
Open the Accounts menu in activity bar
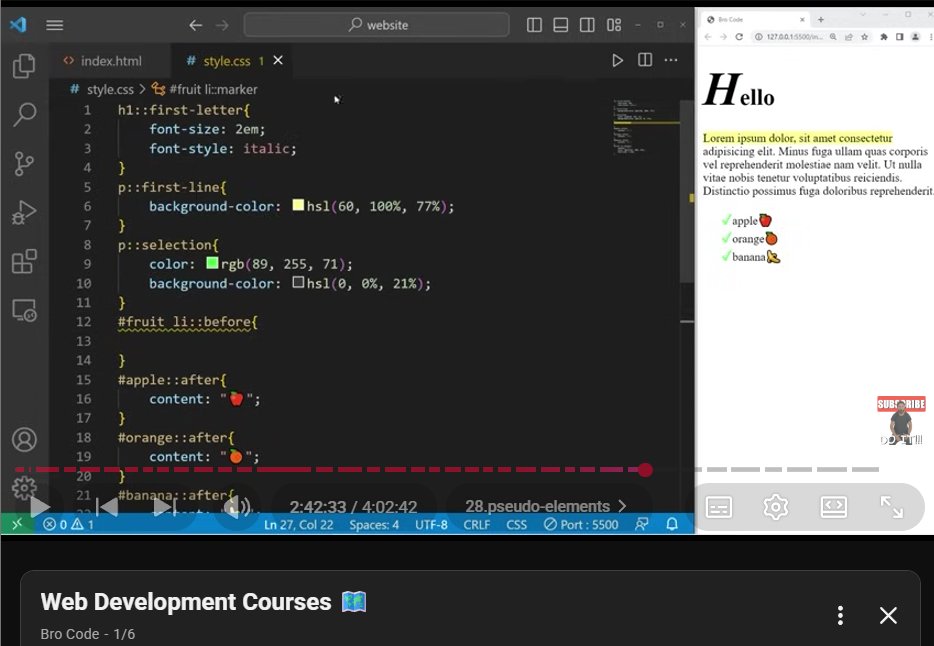pos(24,439)
